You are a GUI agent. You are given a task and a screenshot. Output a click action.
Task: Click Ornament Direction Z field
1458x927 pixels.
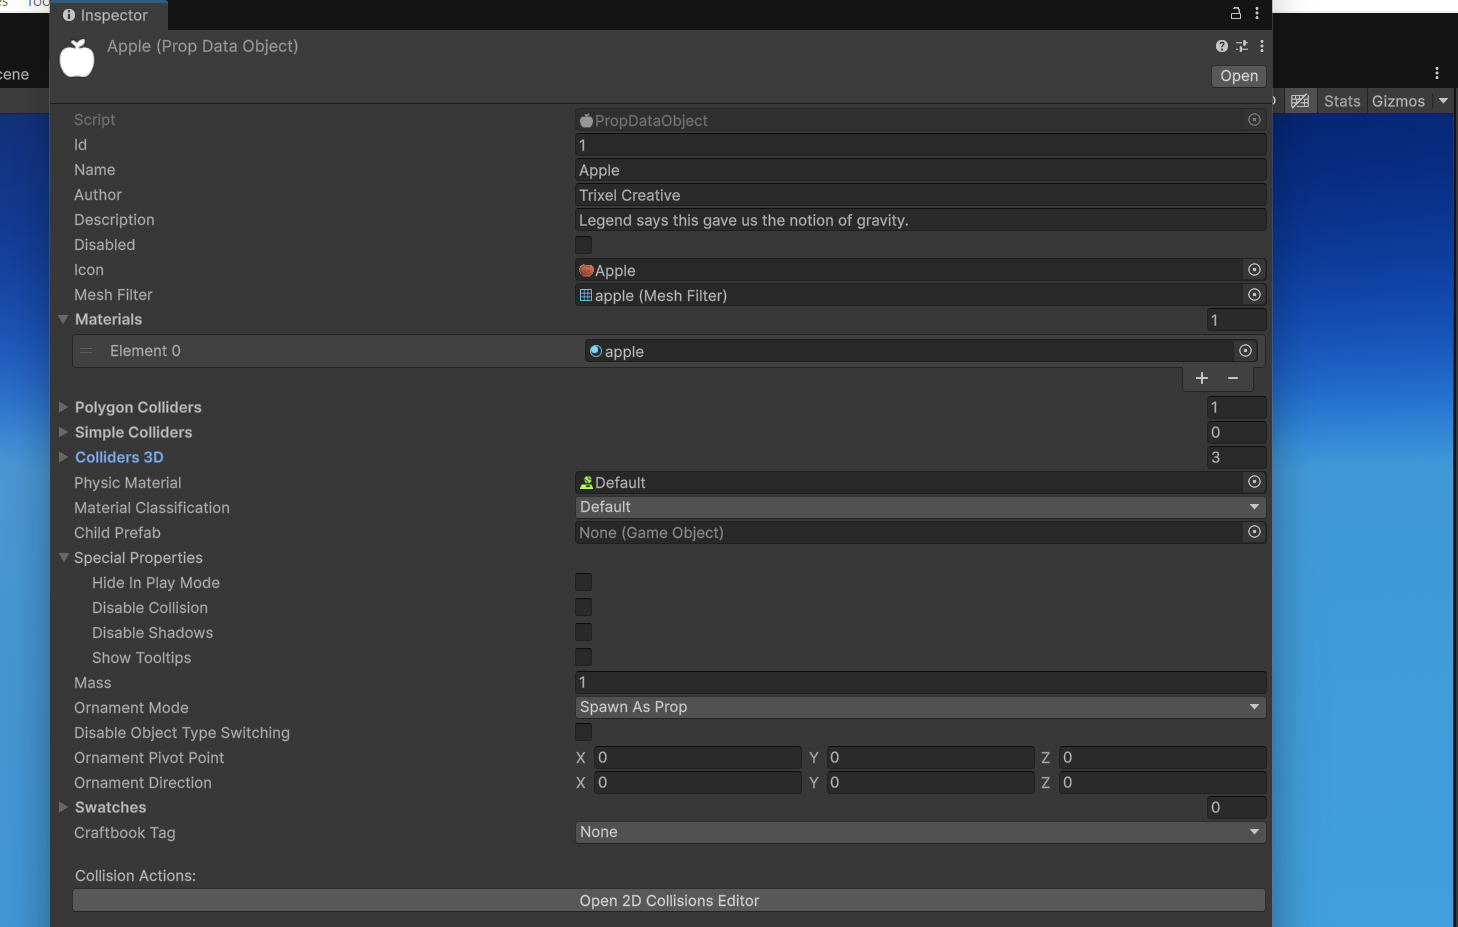pyautogui.click(x=1163, y=782)
